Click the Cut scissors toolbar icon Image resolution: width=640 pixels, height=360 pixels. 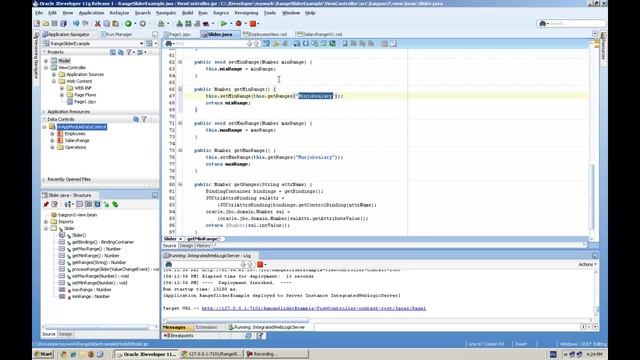coord(98,24)
